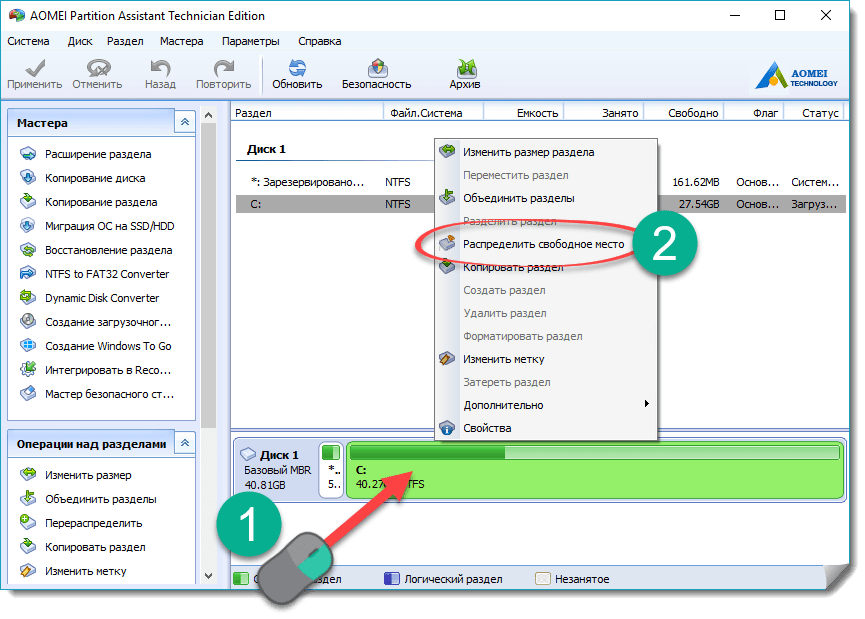
Task: Click the Расширение раздела wizard icon
Action: coord(28,154)
